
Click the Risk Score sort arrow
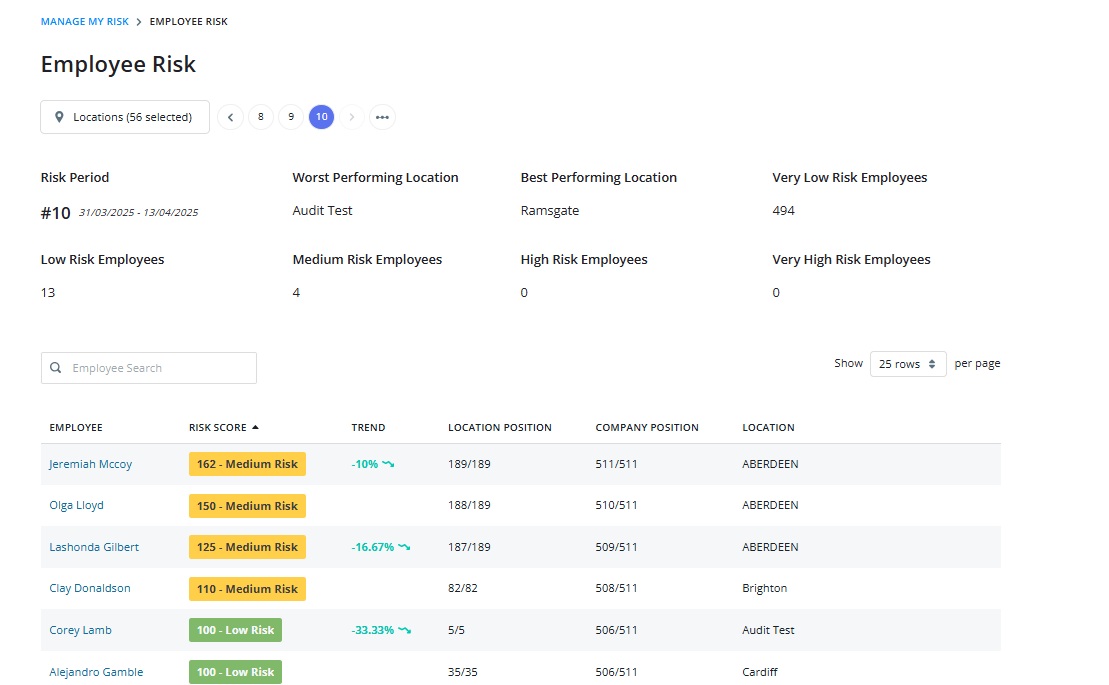[x=255, y=427]
